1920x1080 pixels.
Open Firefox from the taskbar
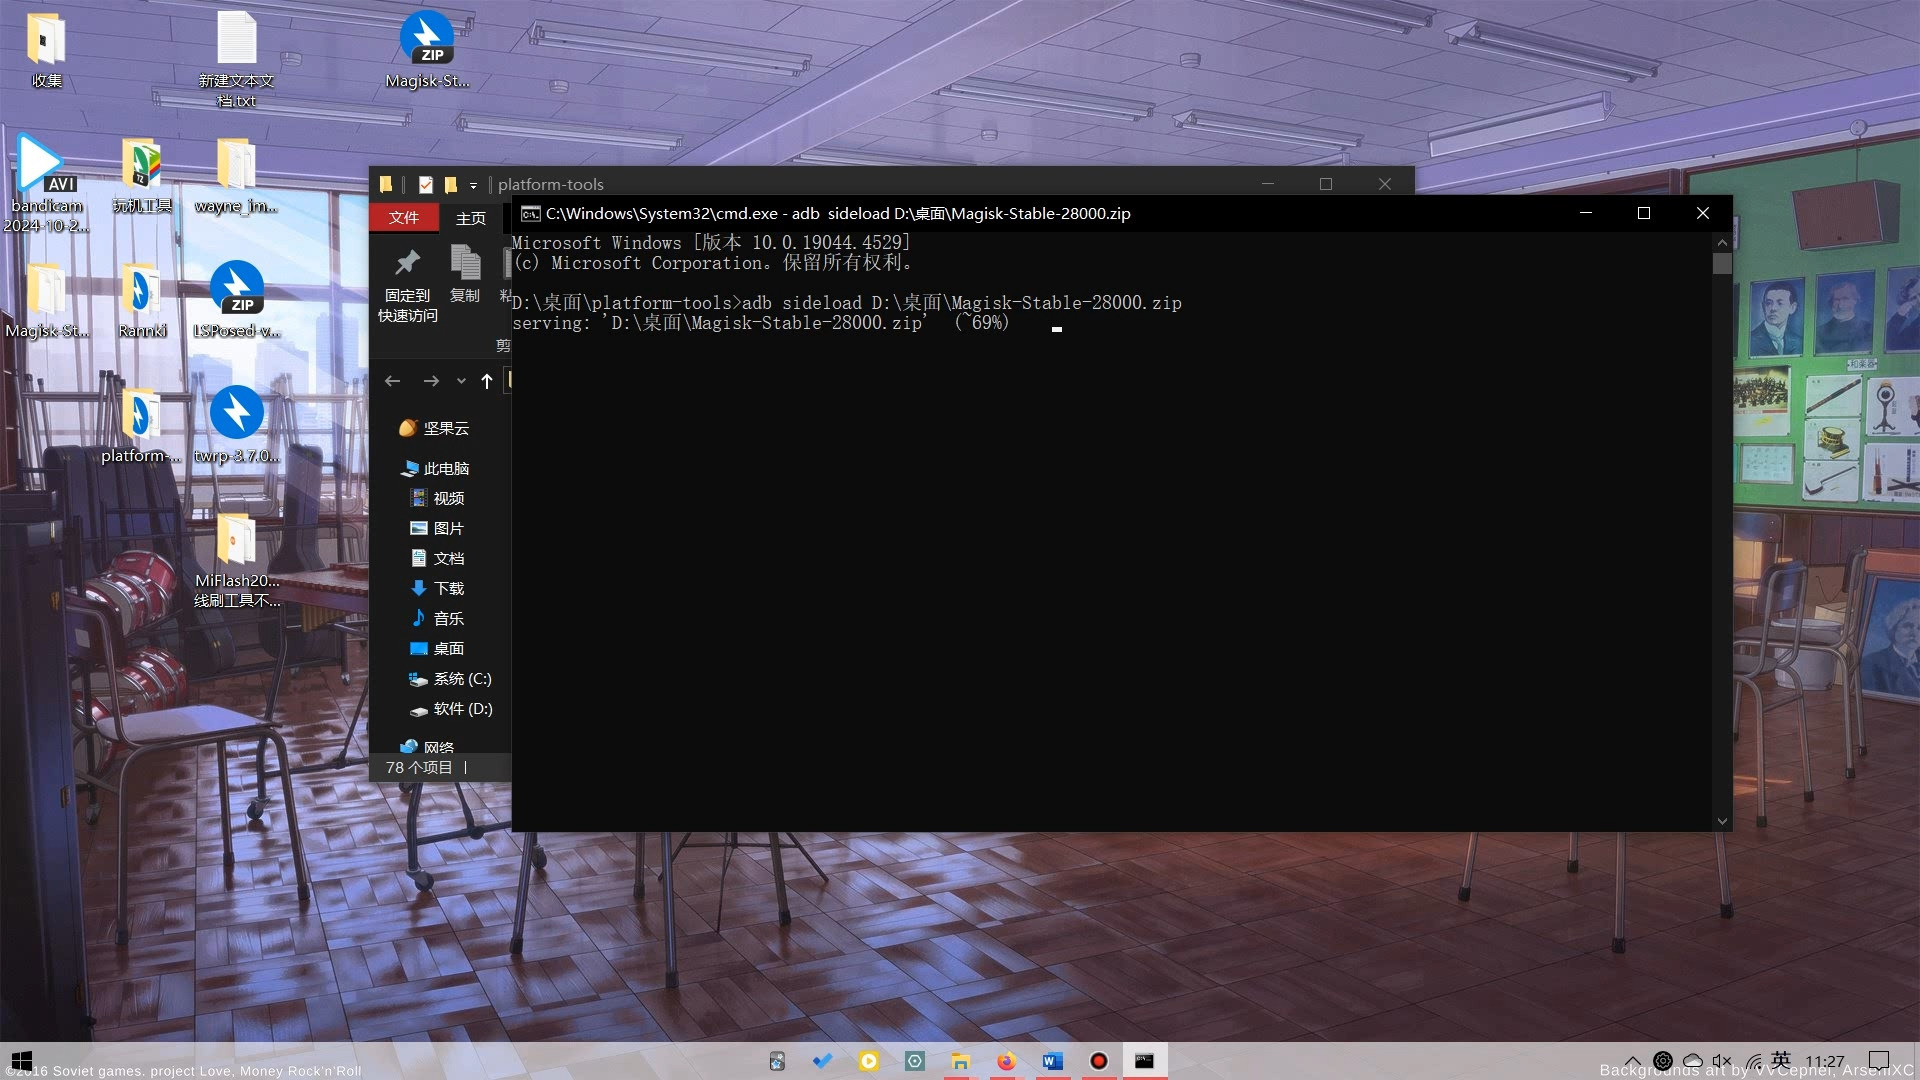(x=1006, y=1061)
